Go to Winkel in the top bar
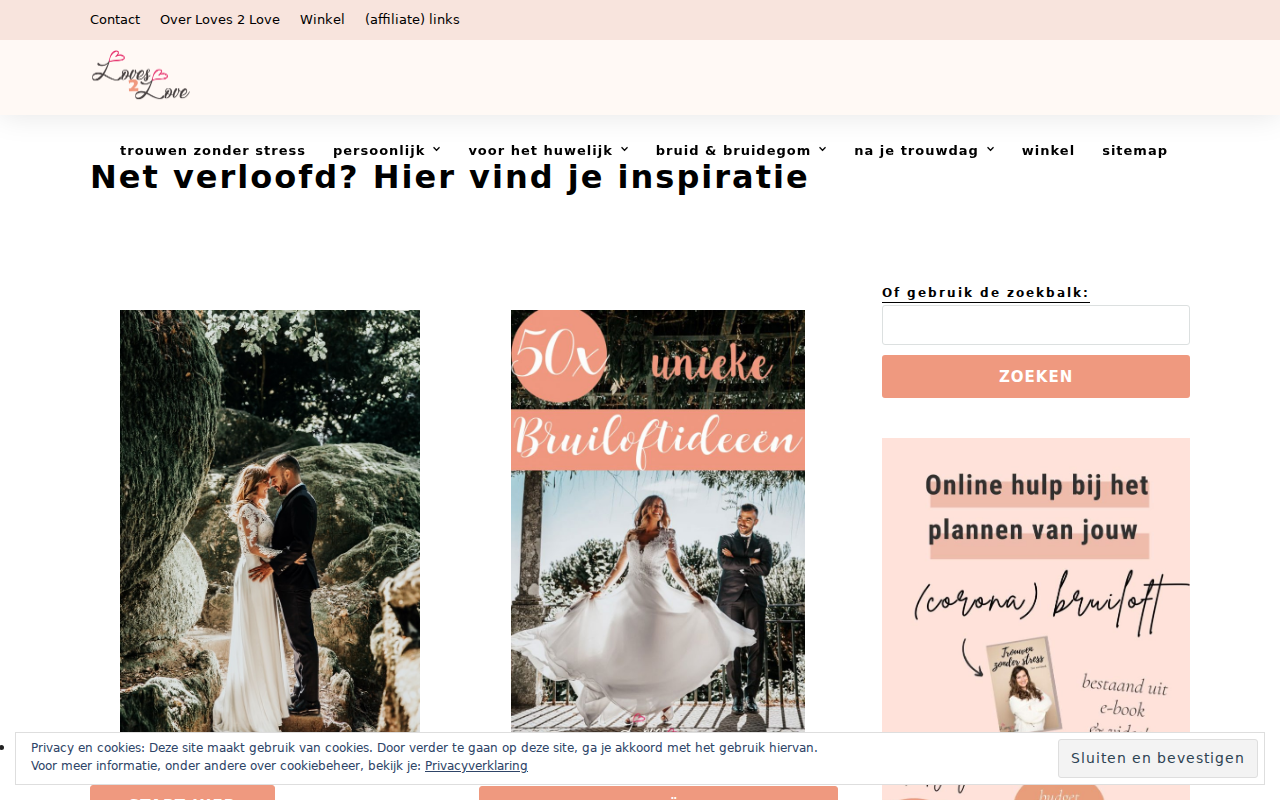The height and width of the screenshot is (800, 1280). pyautogui.click(x=322, y=19)
